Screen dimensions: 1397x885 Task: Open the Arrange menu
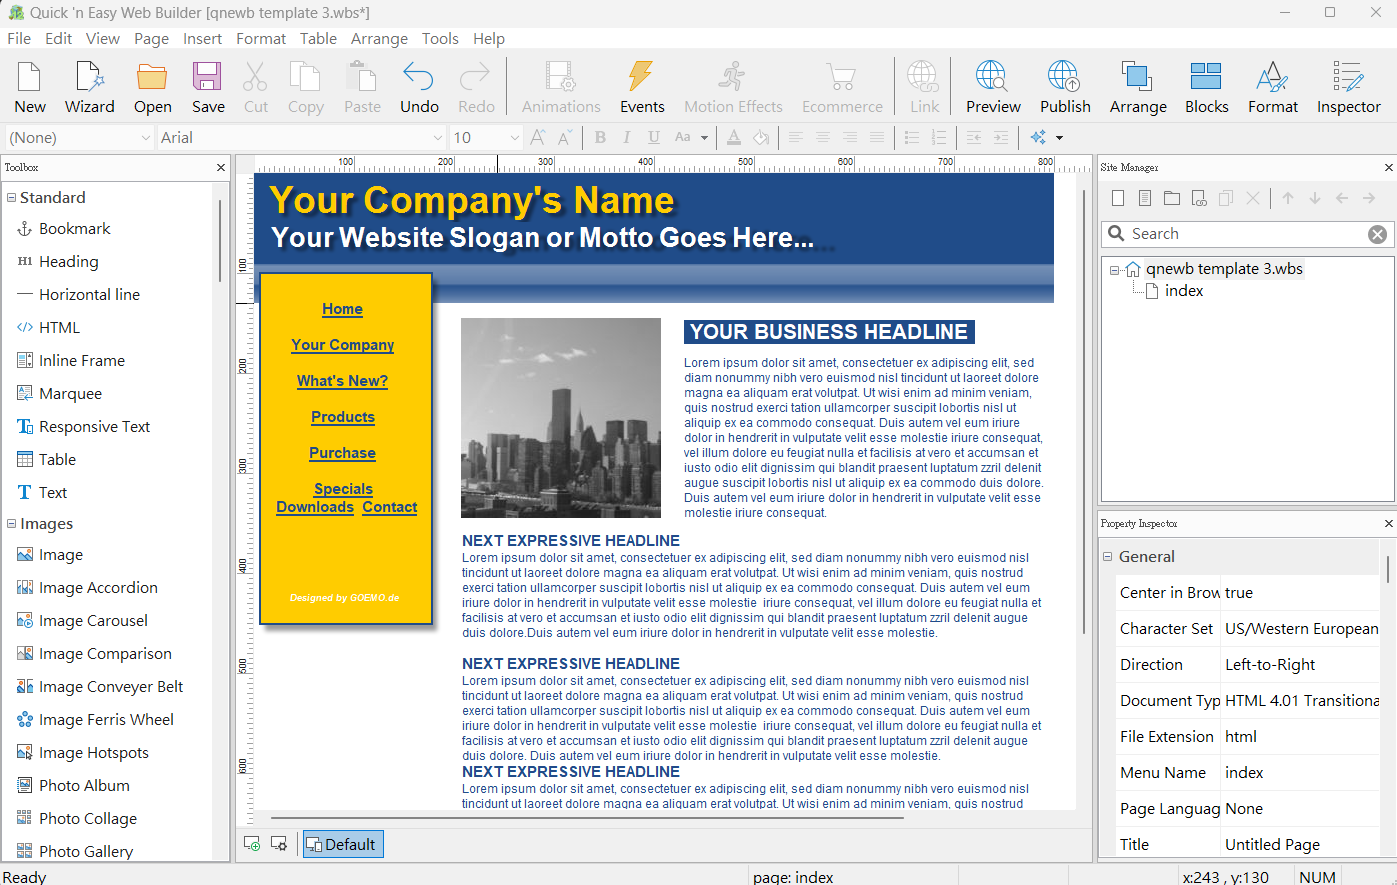(379, 39)
